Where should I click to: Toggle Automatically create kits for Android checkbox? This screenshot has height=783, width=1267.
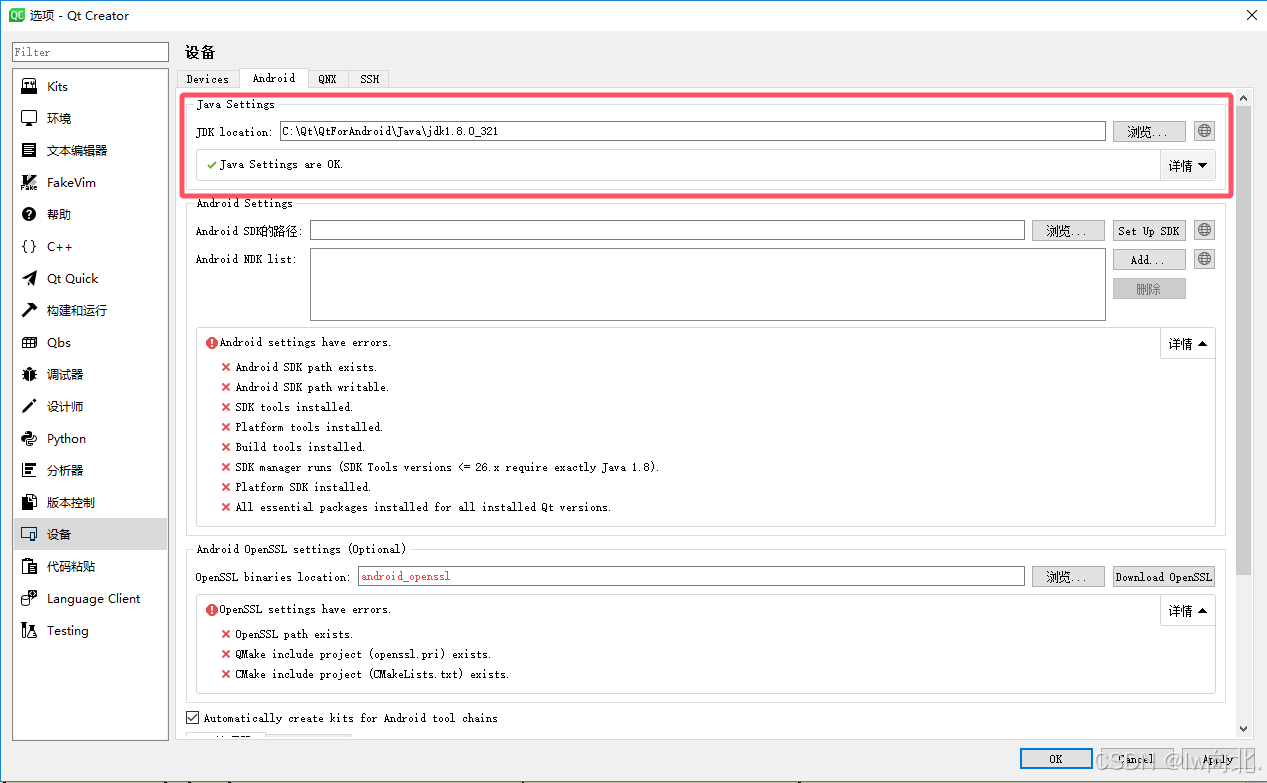193,718
